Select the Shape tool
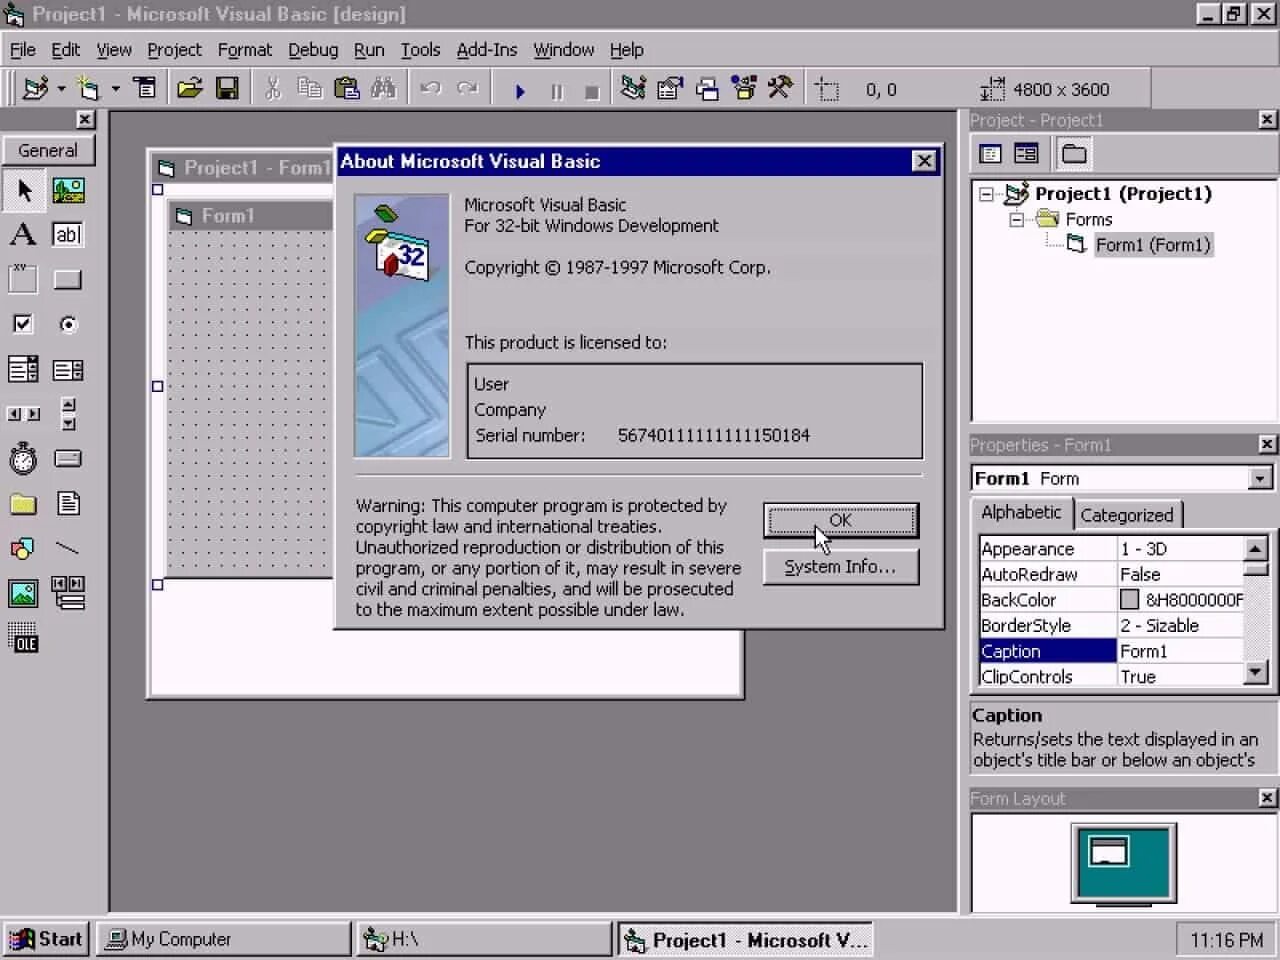The height and width of the screenshot is (960, 1280). (24, 548)
